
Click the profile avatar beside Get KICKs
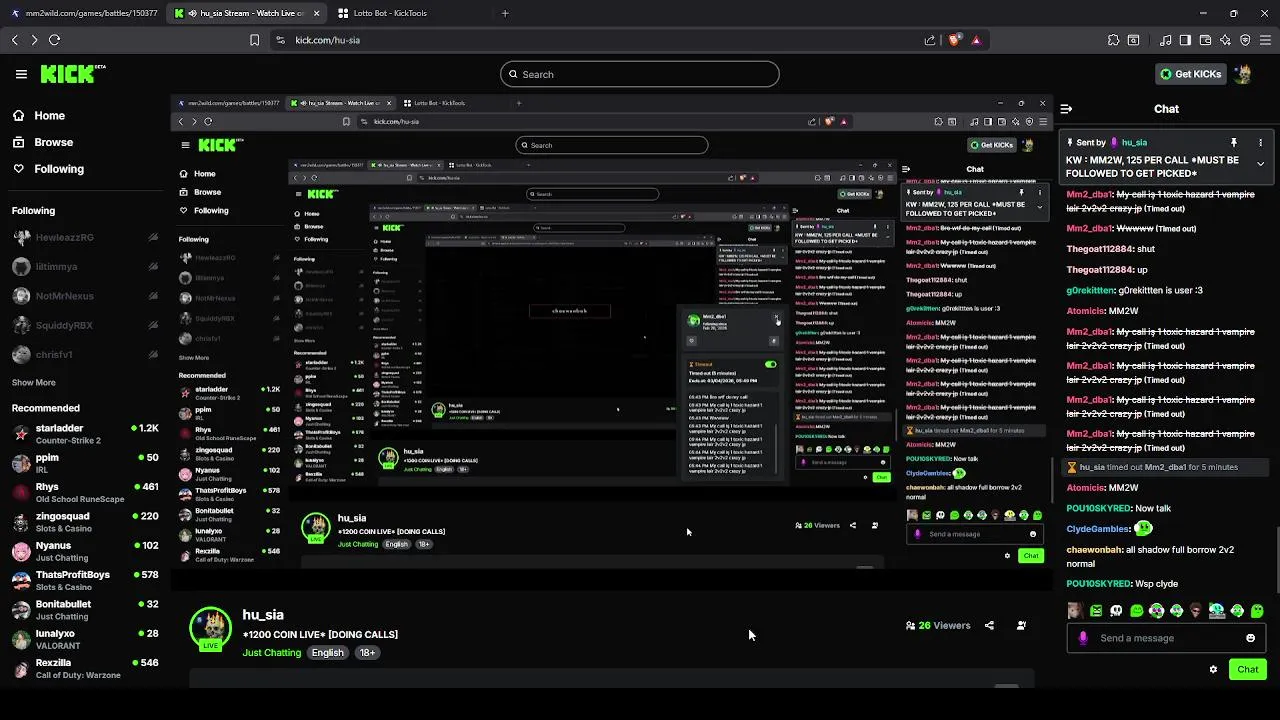[1243, 74]
